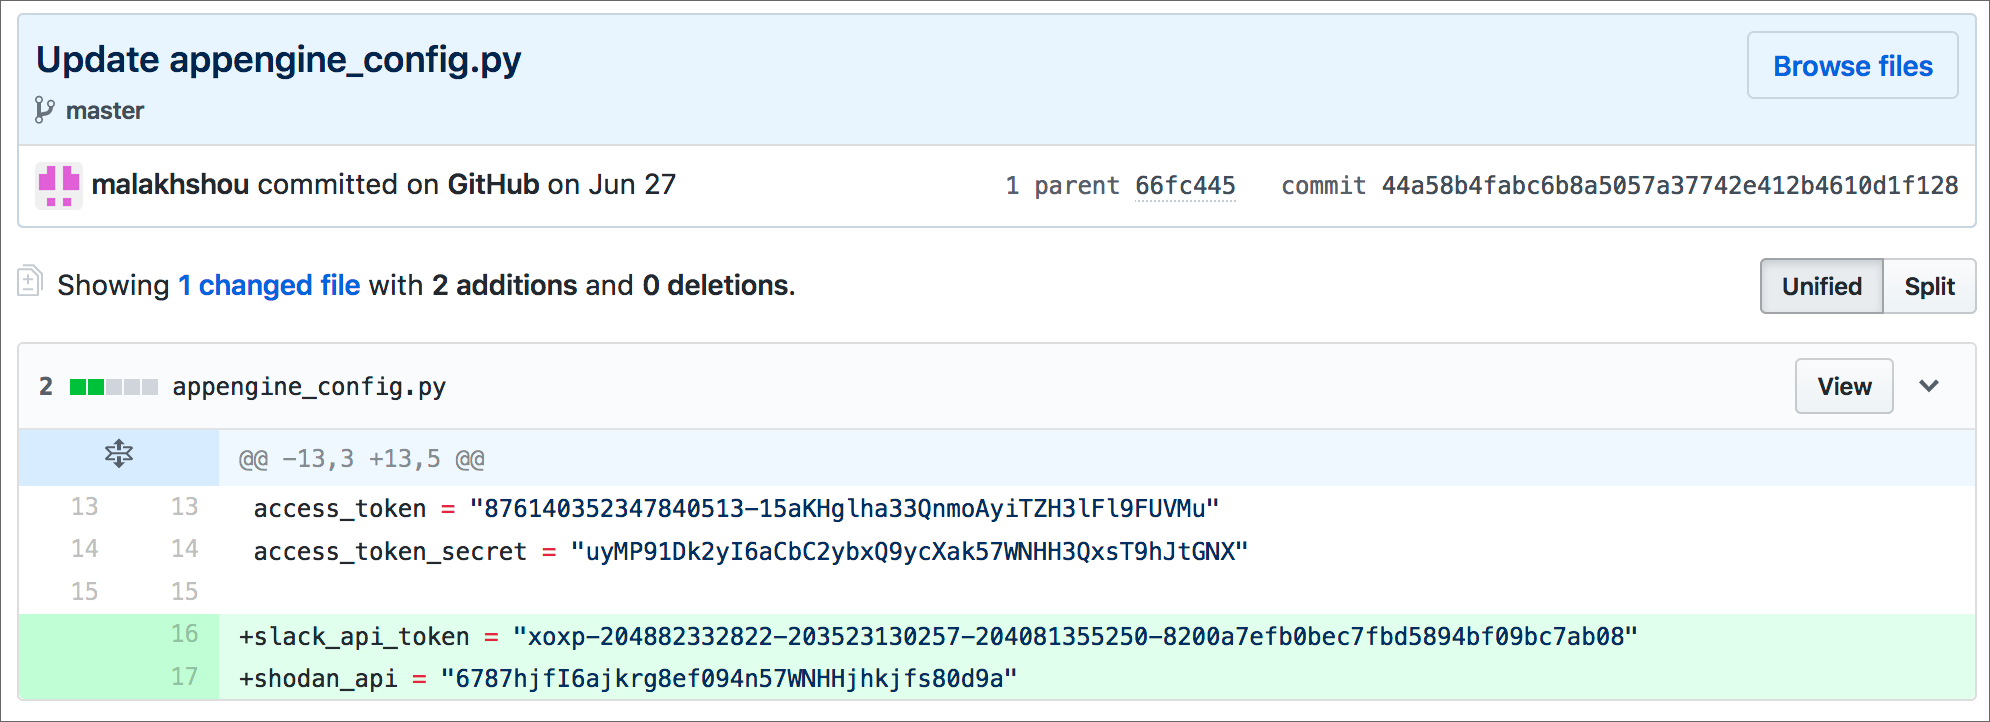Switch to Split diff view
The image size is (1990, 722).
(x=1929, y=286)
